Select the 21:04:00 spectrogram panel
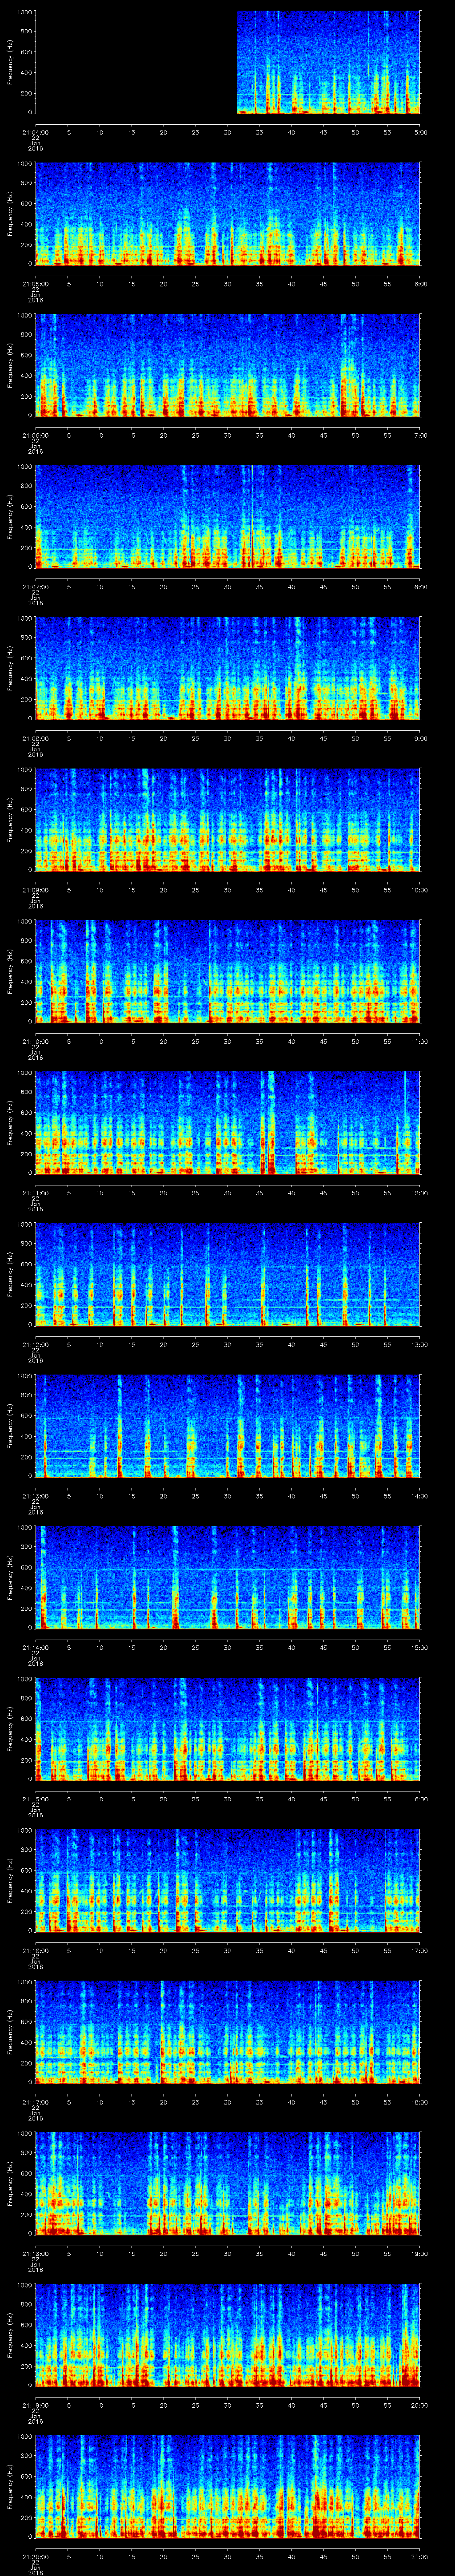Screen dimensions: 455x2576 [x=228, y=62]
